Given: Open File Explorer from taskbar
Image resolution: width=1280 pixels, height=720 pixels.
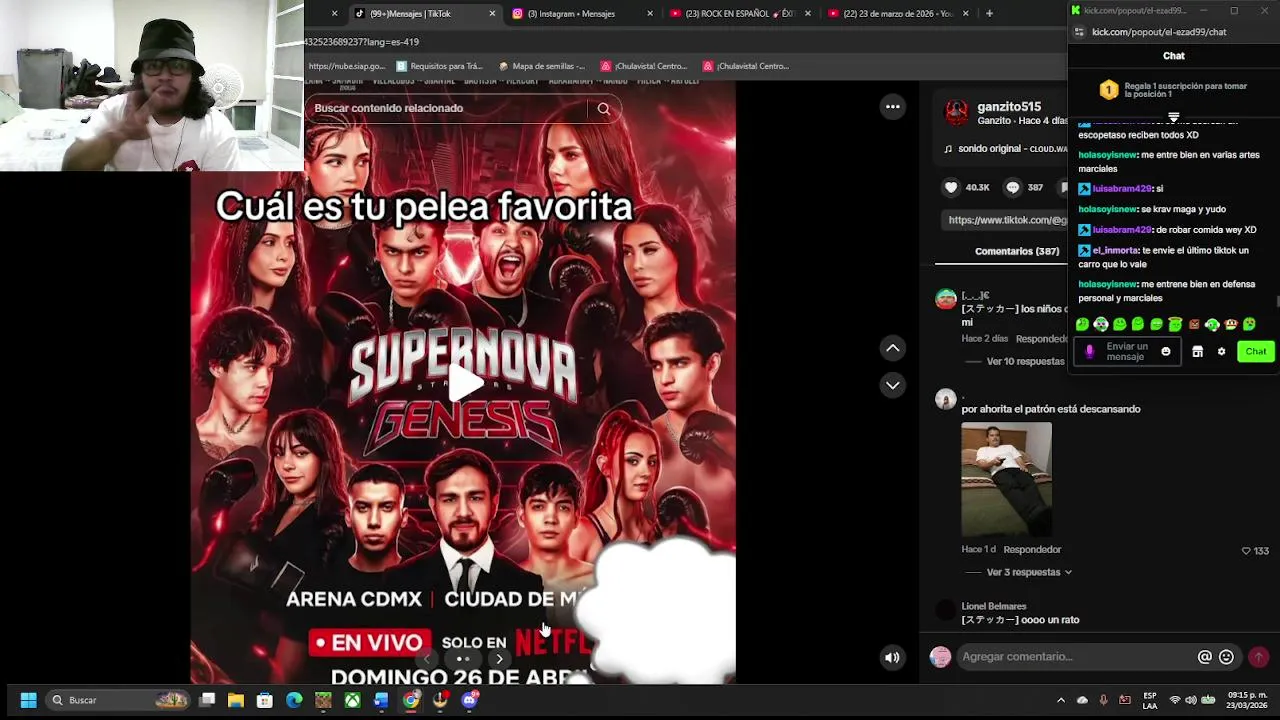Looking at the screenshot, I should click(236, 700).
